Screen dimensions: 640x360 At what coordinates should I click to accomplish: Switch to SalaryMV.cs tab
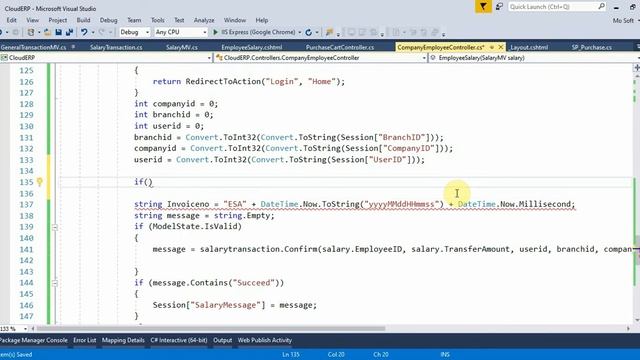click(182, 47)
